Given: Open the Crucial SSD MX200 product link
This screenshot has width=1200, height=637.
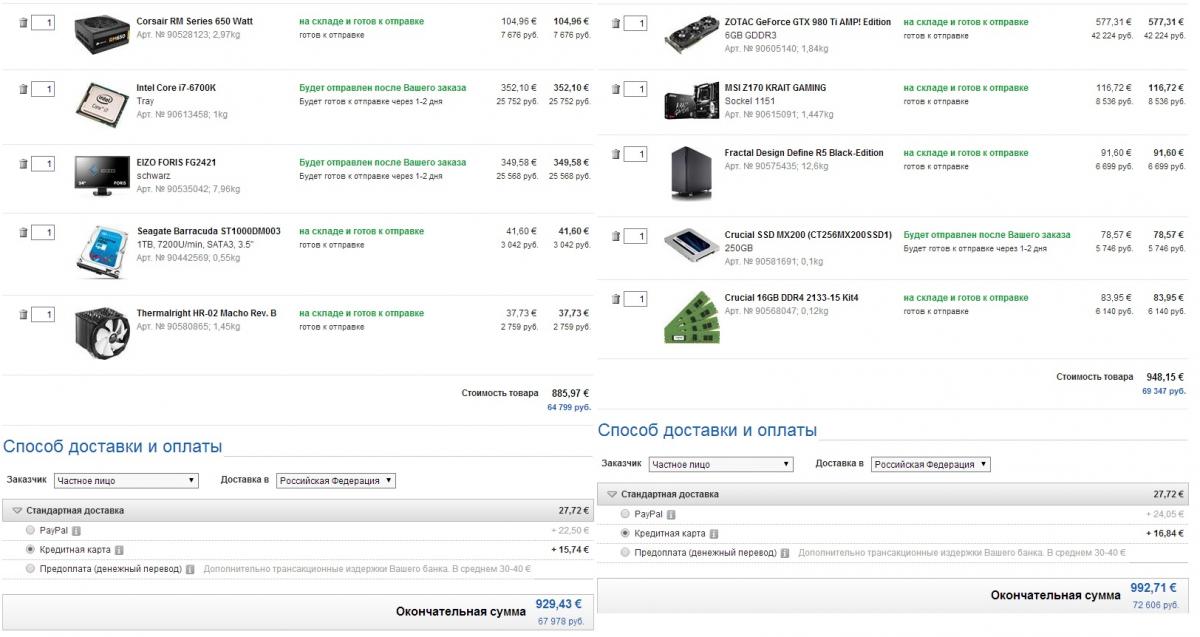Looking at the screenshot, I should (x=808, y=235).
